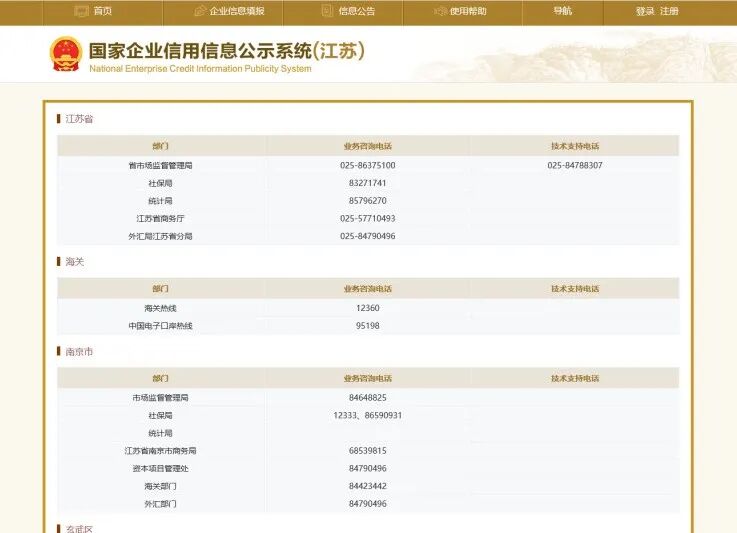Click the 登录 link

tap(645, 11)
